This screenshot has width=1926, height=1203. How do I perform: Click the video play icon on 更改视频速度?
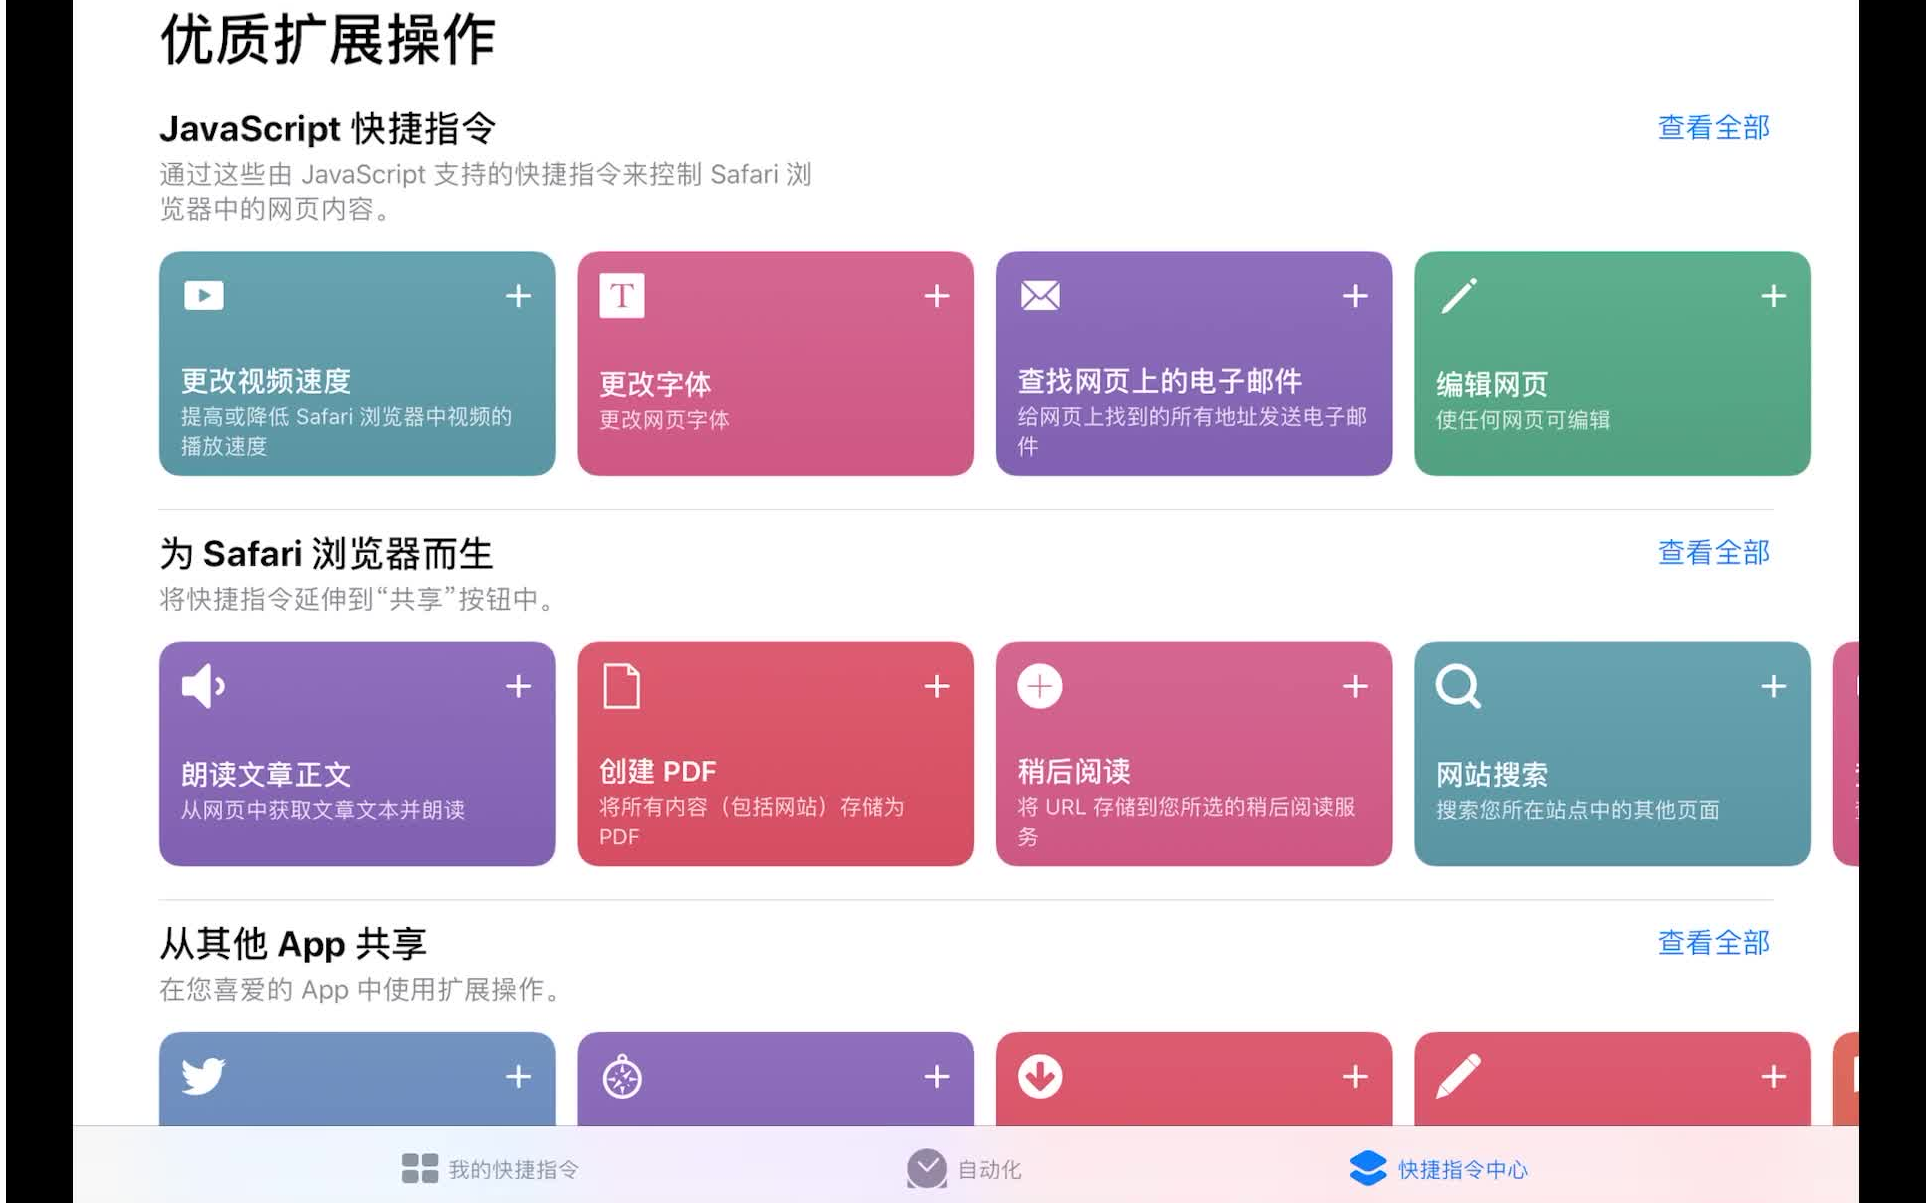click(204, 295)
